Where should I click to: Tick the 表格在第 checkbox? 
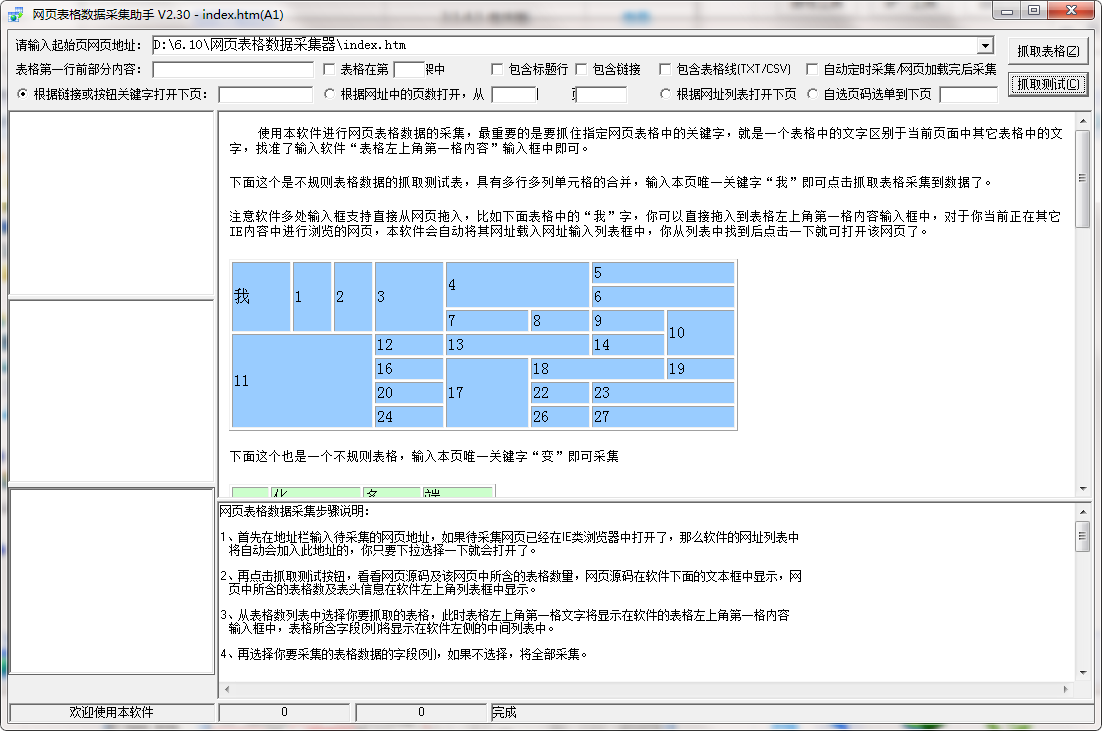[330, 70]
